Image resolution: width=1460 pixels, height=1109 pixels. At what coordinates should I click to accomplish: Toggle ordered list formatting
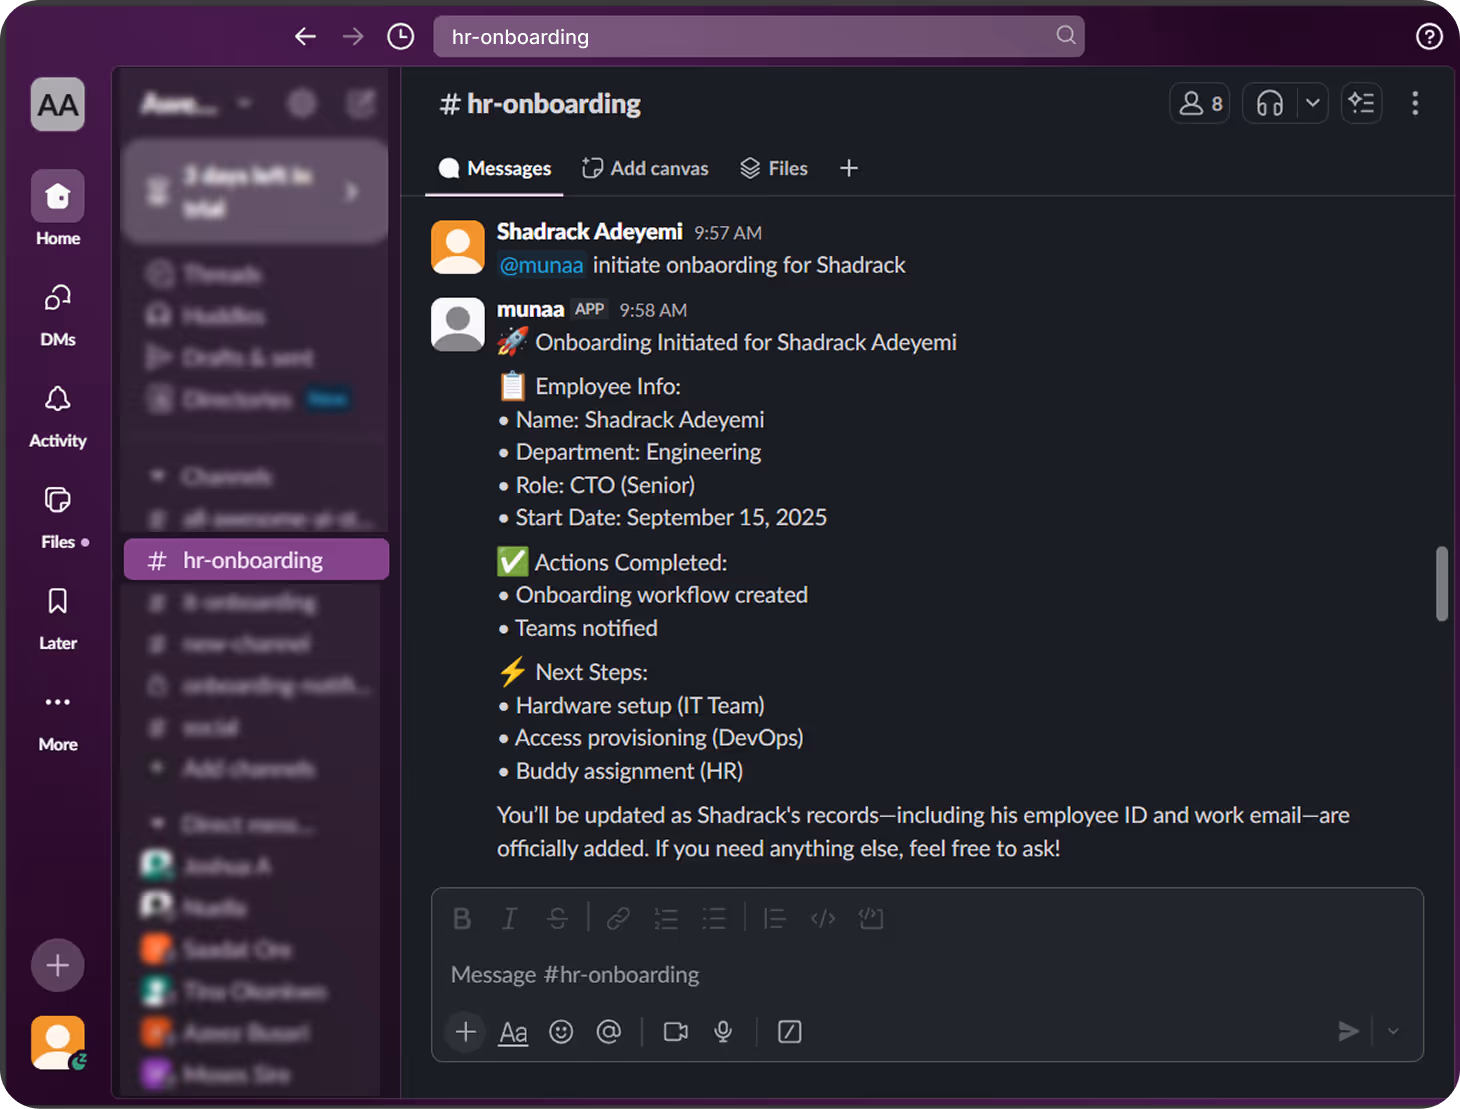[x=666, y=918]
